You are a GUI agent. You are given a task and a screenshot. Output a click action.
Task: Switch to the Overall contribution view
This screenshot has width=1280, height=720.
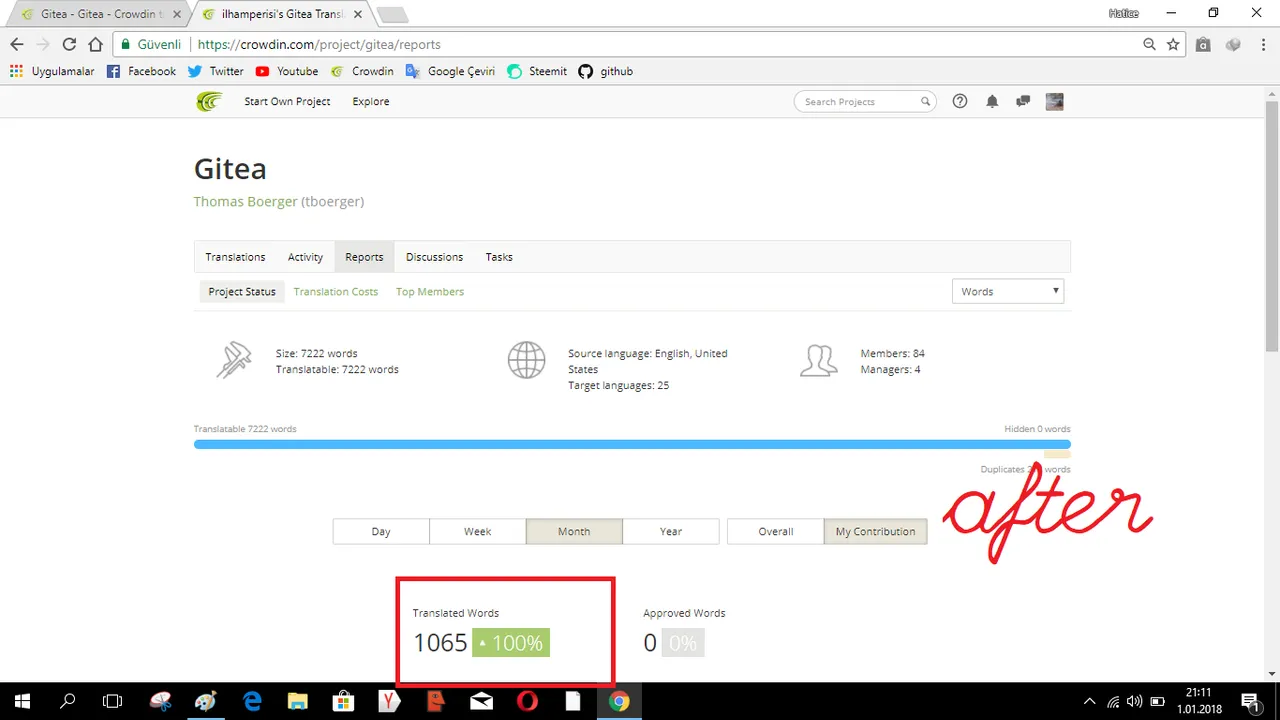(x=775, y=531)
